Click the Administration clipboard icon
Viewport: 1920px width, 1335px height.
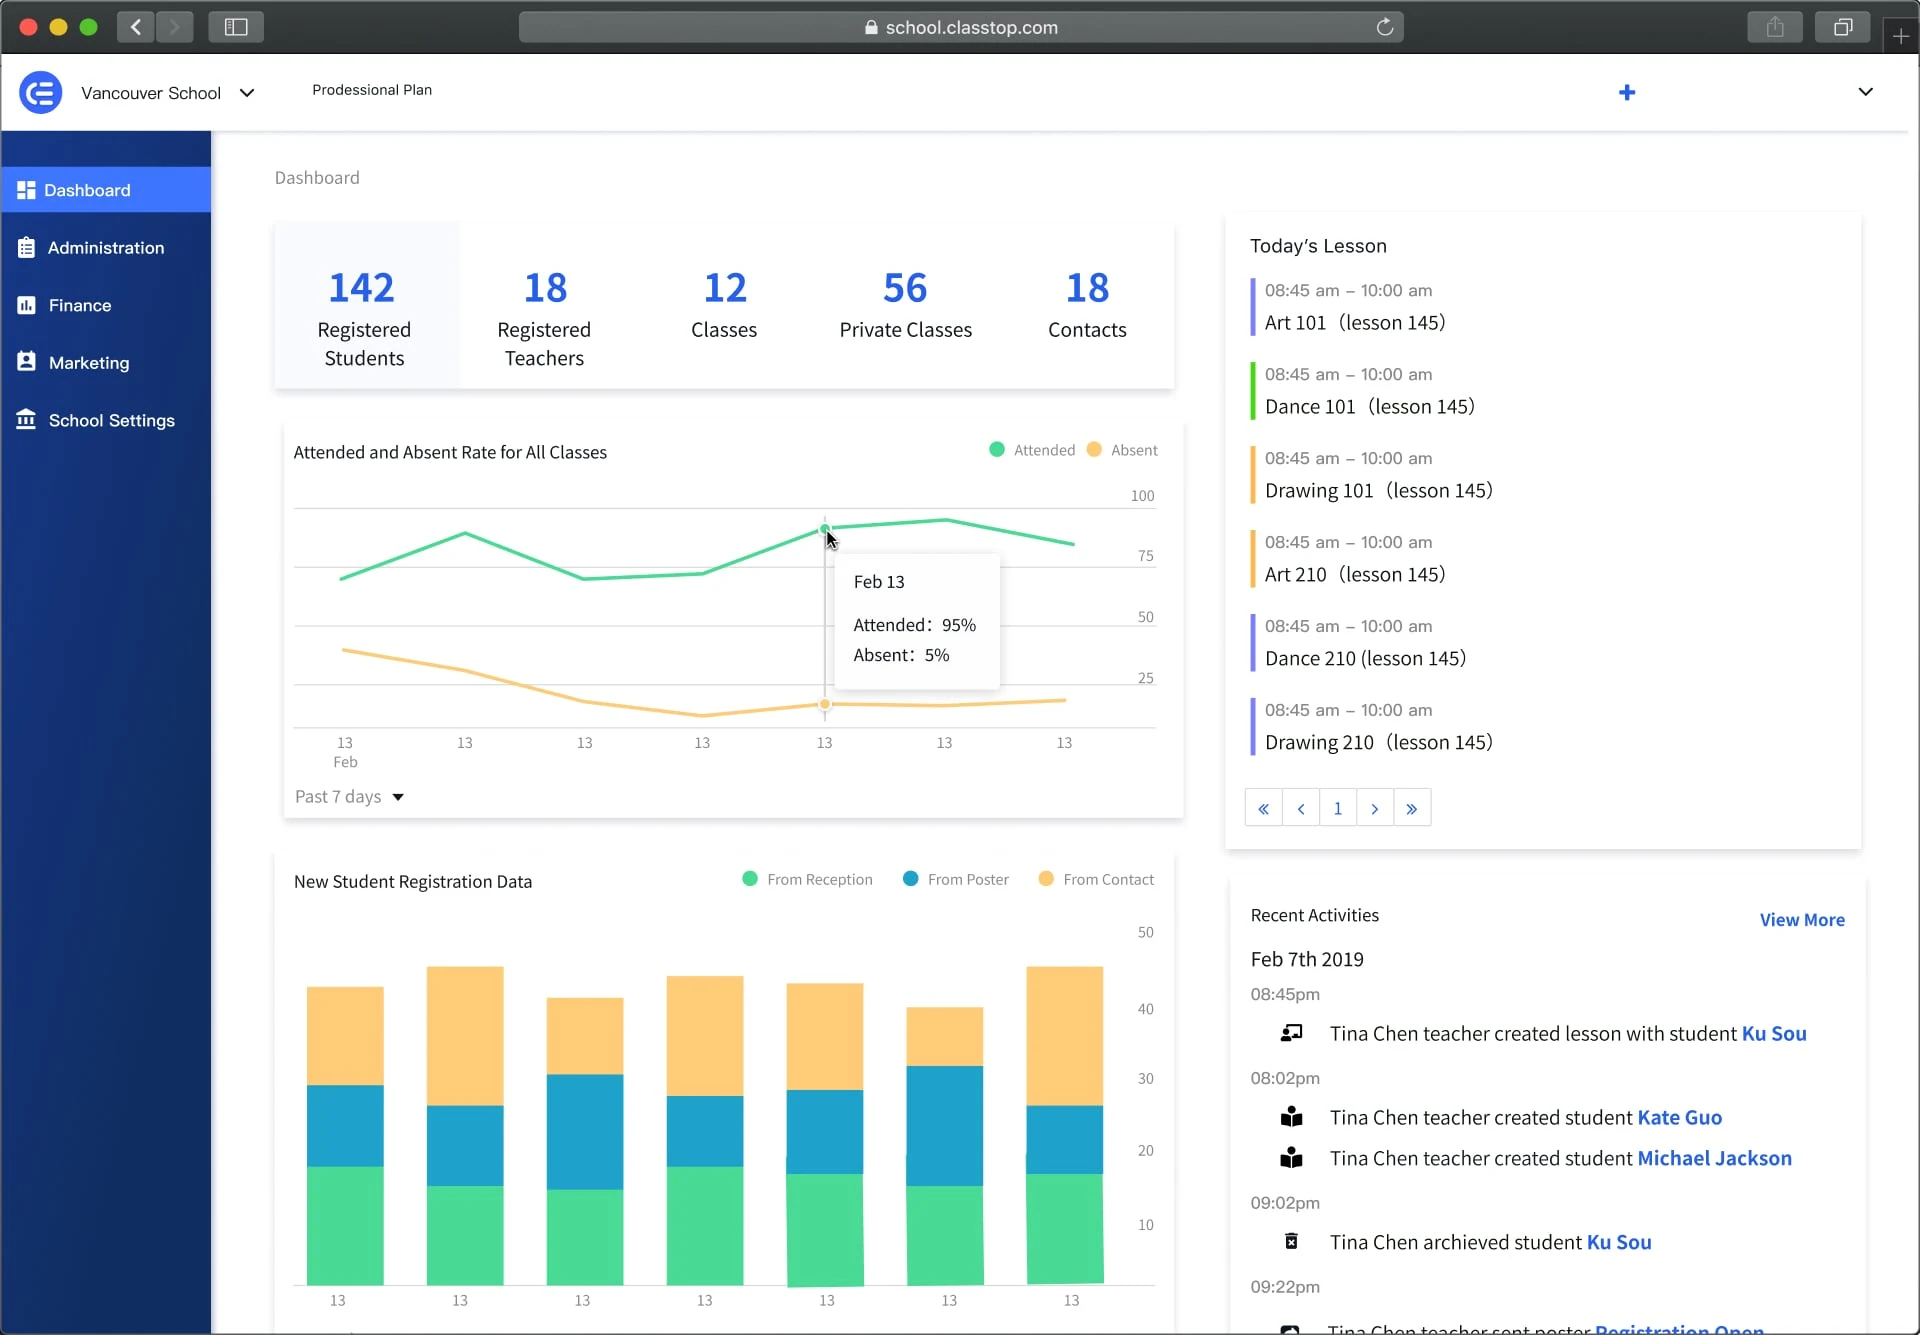coord(26,248)
